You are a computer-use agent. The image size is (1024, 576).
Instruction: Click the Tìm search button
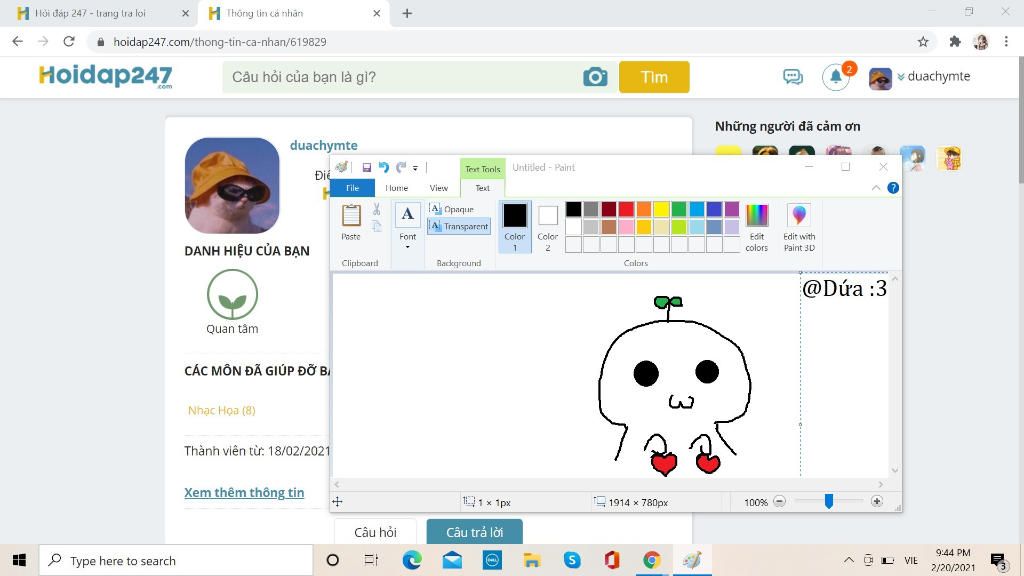tap(654, 77)
